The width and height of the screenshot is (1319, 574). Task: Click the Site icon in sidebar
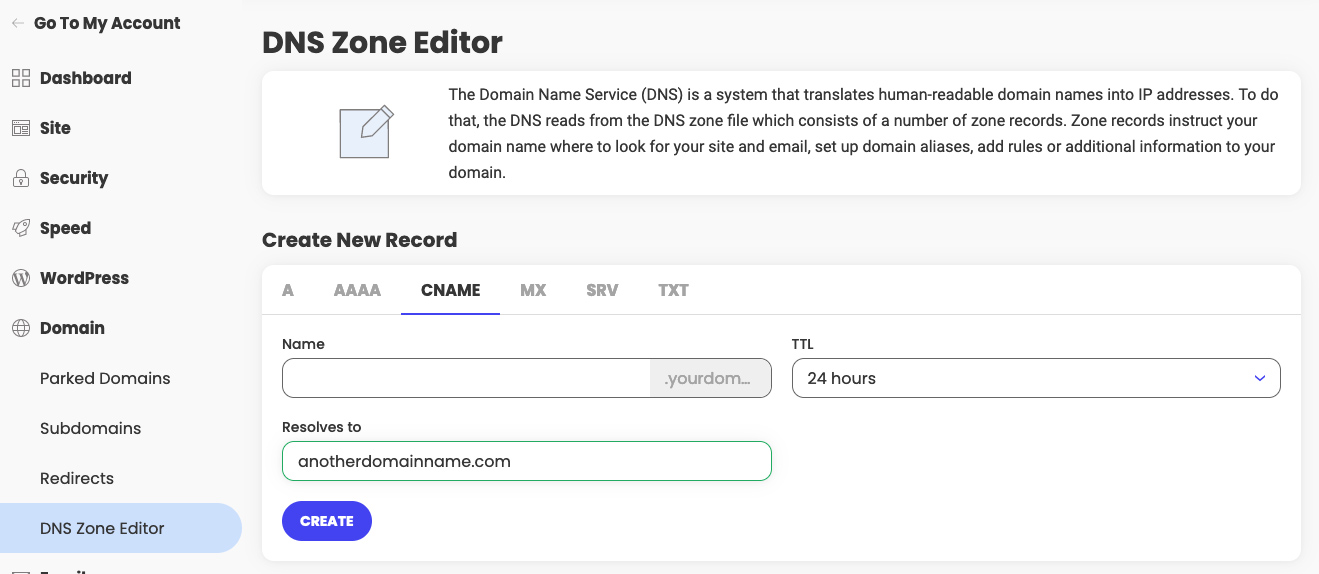click(21, 128)
